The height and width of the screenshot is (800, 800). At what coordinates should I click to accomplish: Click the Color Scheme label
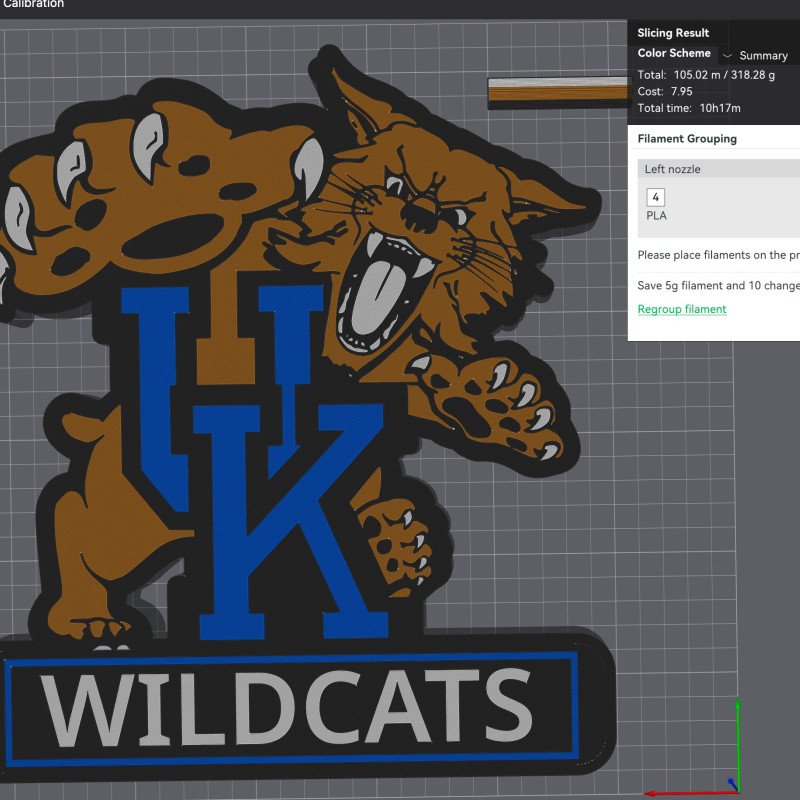pyautogui.click(x=673, y=53)
